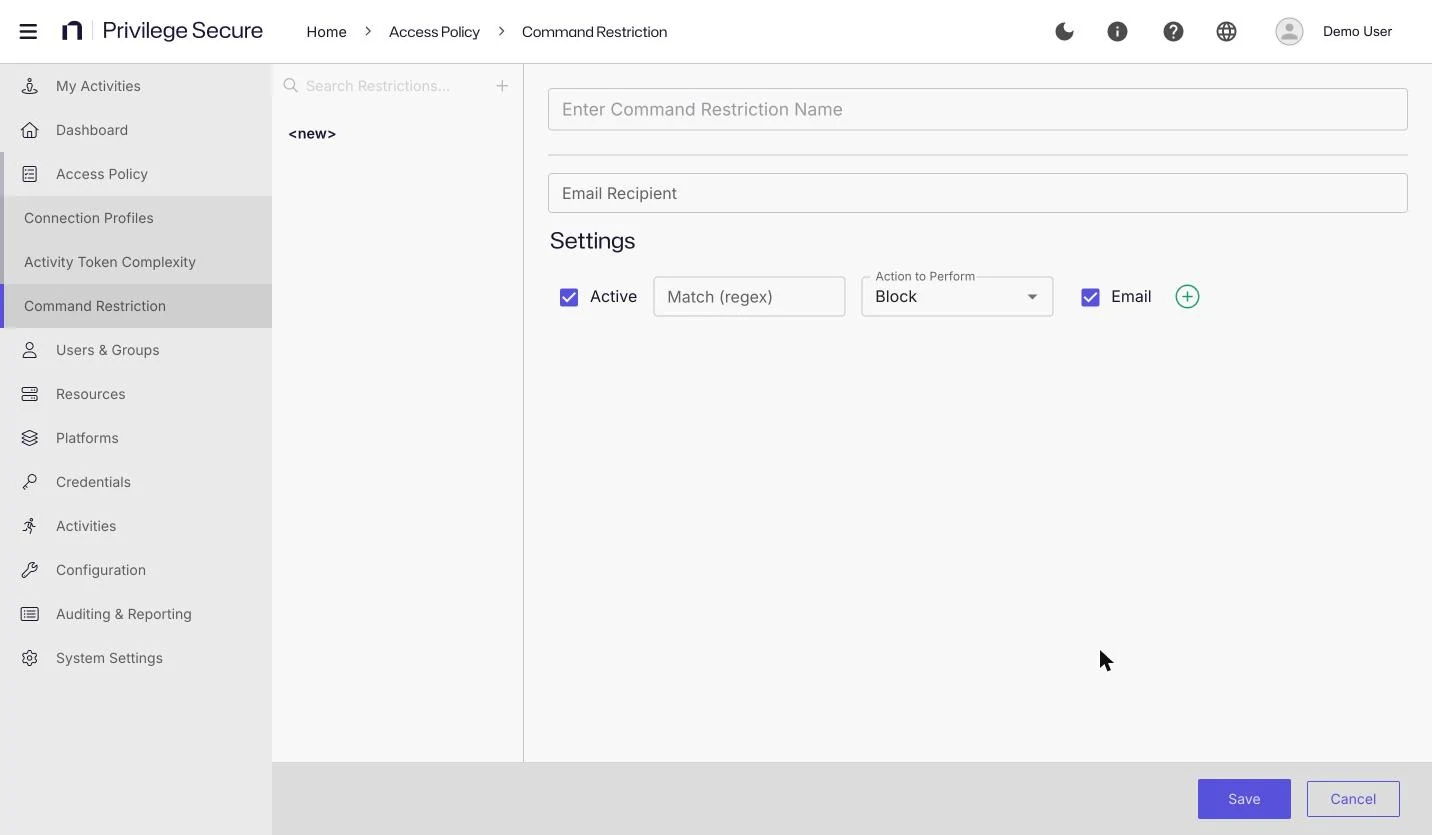Click the Demo User avatar icon

[1289, 31]
